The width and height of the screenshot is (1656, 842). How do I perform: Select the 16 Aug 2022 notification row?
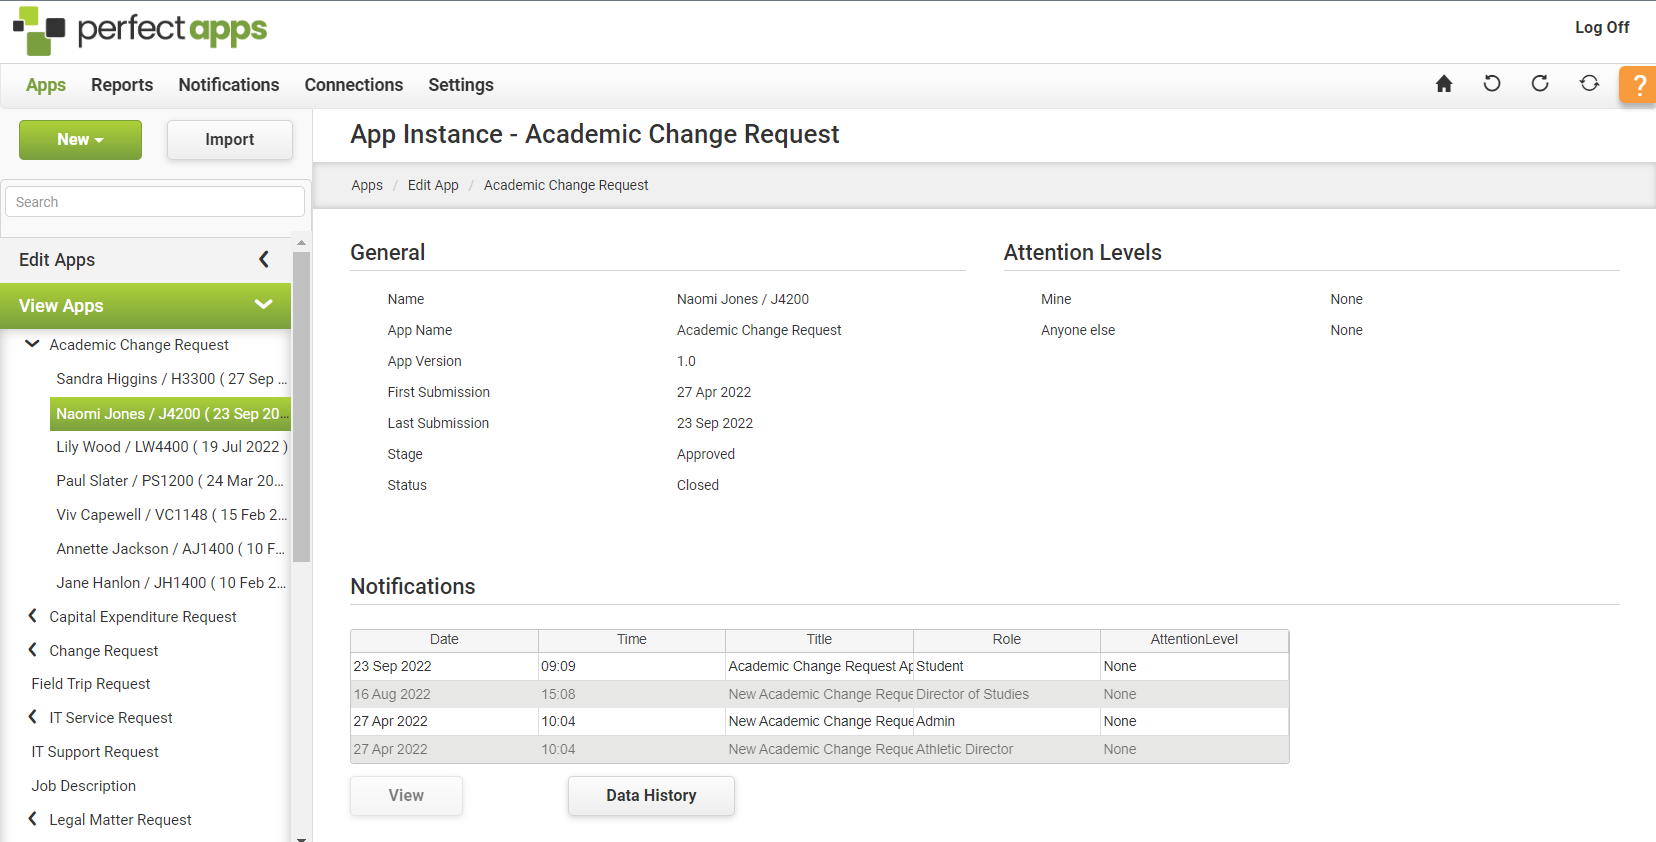[819, 694]
